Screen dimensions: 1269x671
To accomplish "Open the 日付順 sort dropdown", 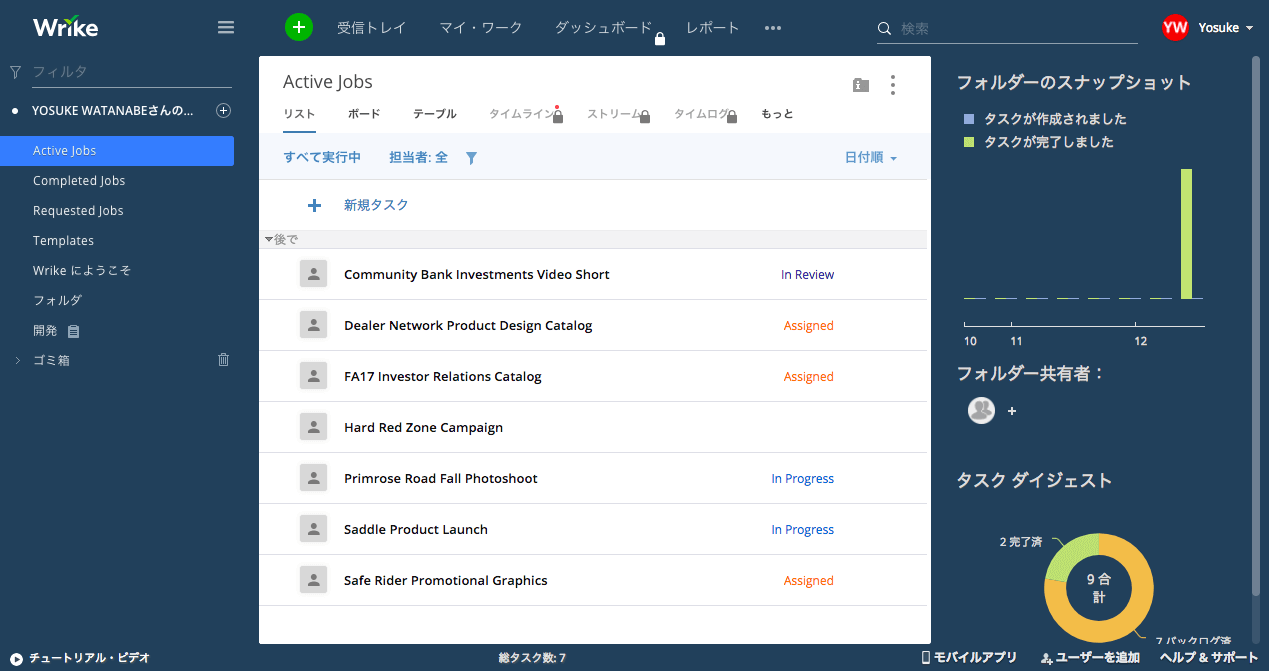I will pos(870,158).
